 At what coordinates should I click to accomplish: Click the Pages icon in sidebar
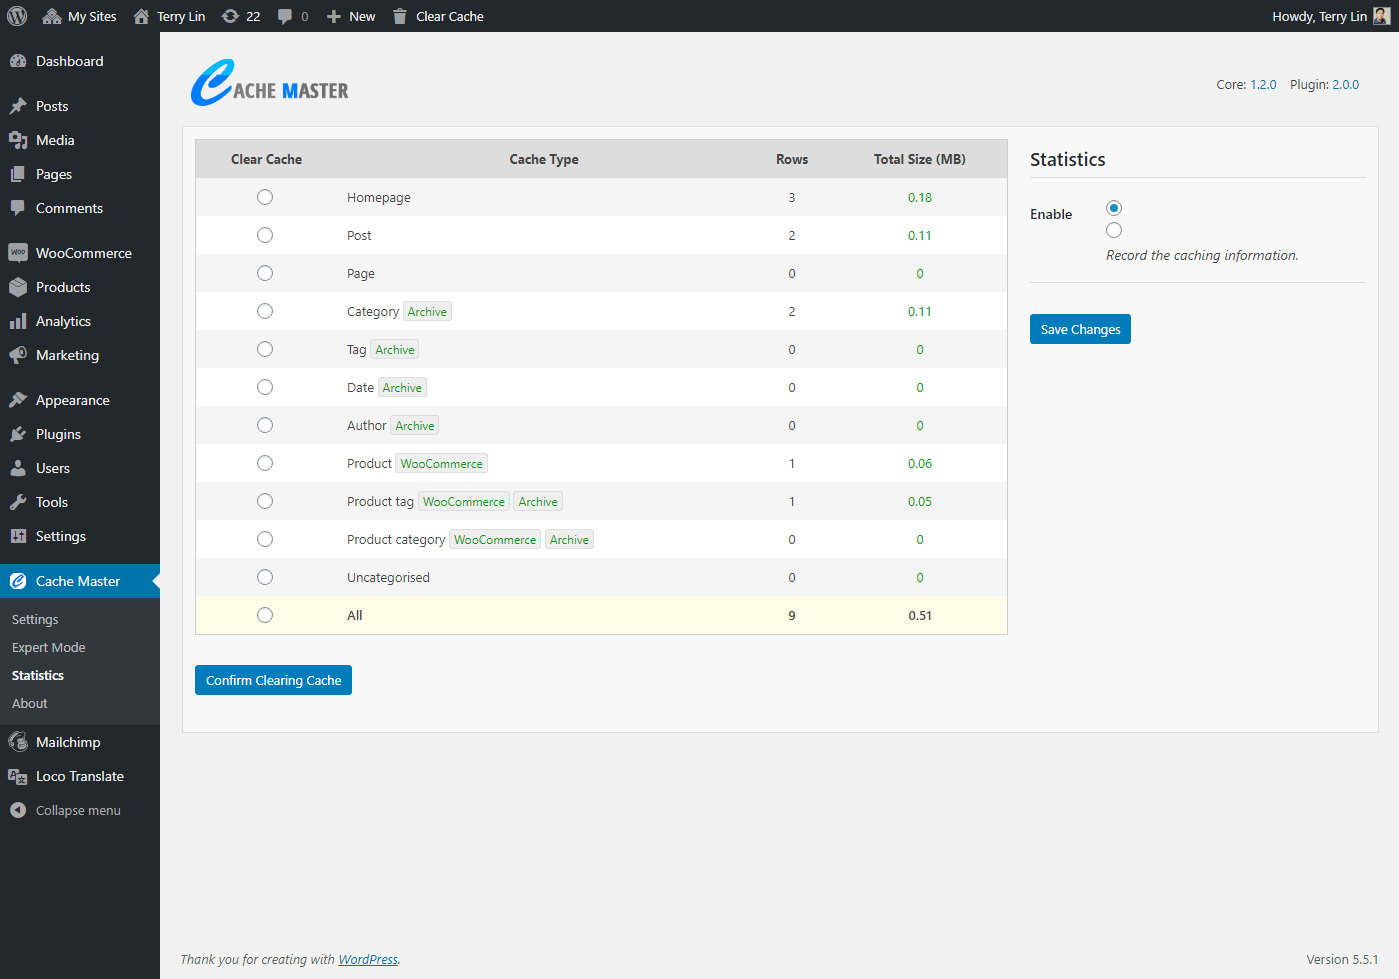click(18, 174)
